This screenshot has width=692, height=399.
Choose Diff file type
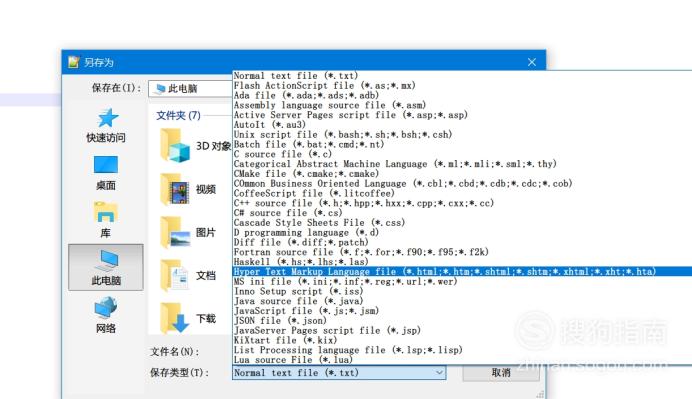tap(462, 242)
